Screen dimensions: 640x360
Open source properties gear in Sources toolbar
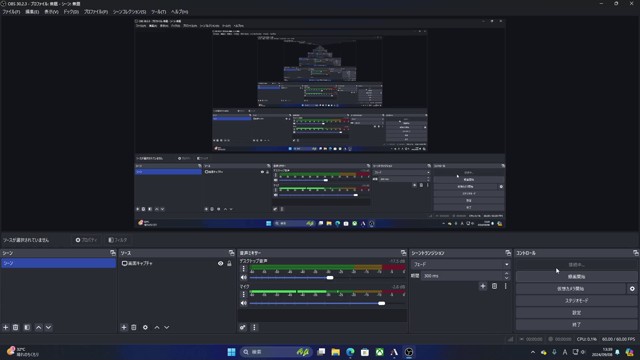(145, 327)
